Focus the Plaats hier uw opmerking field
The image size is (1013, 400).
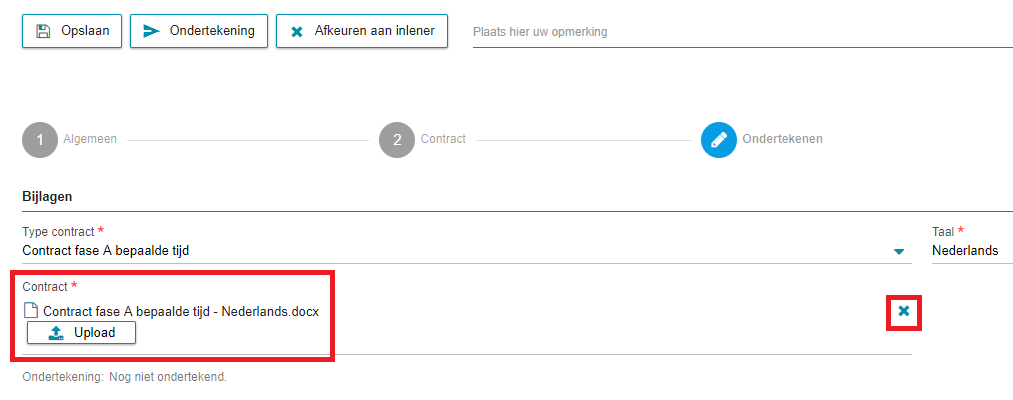tap(742, 32)
